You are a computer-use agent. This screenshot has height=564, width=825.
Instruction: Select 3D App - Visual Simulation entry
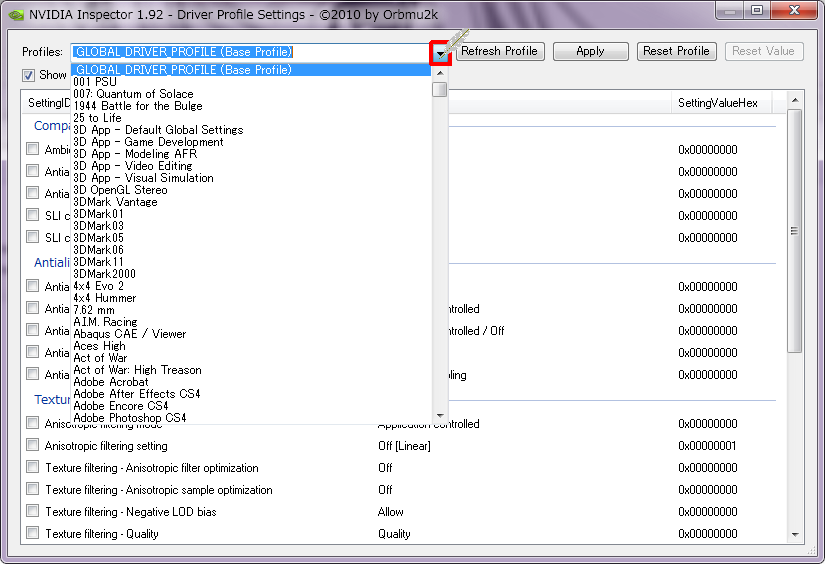tap(251, 178)
